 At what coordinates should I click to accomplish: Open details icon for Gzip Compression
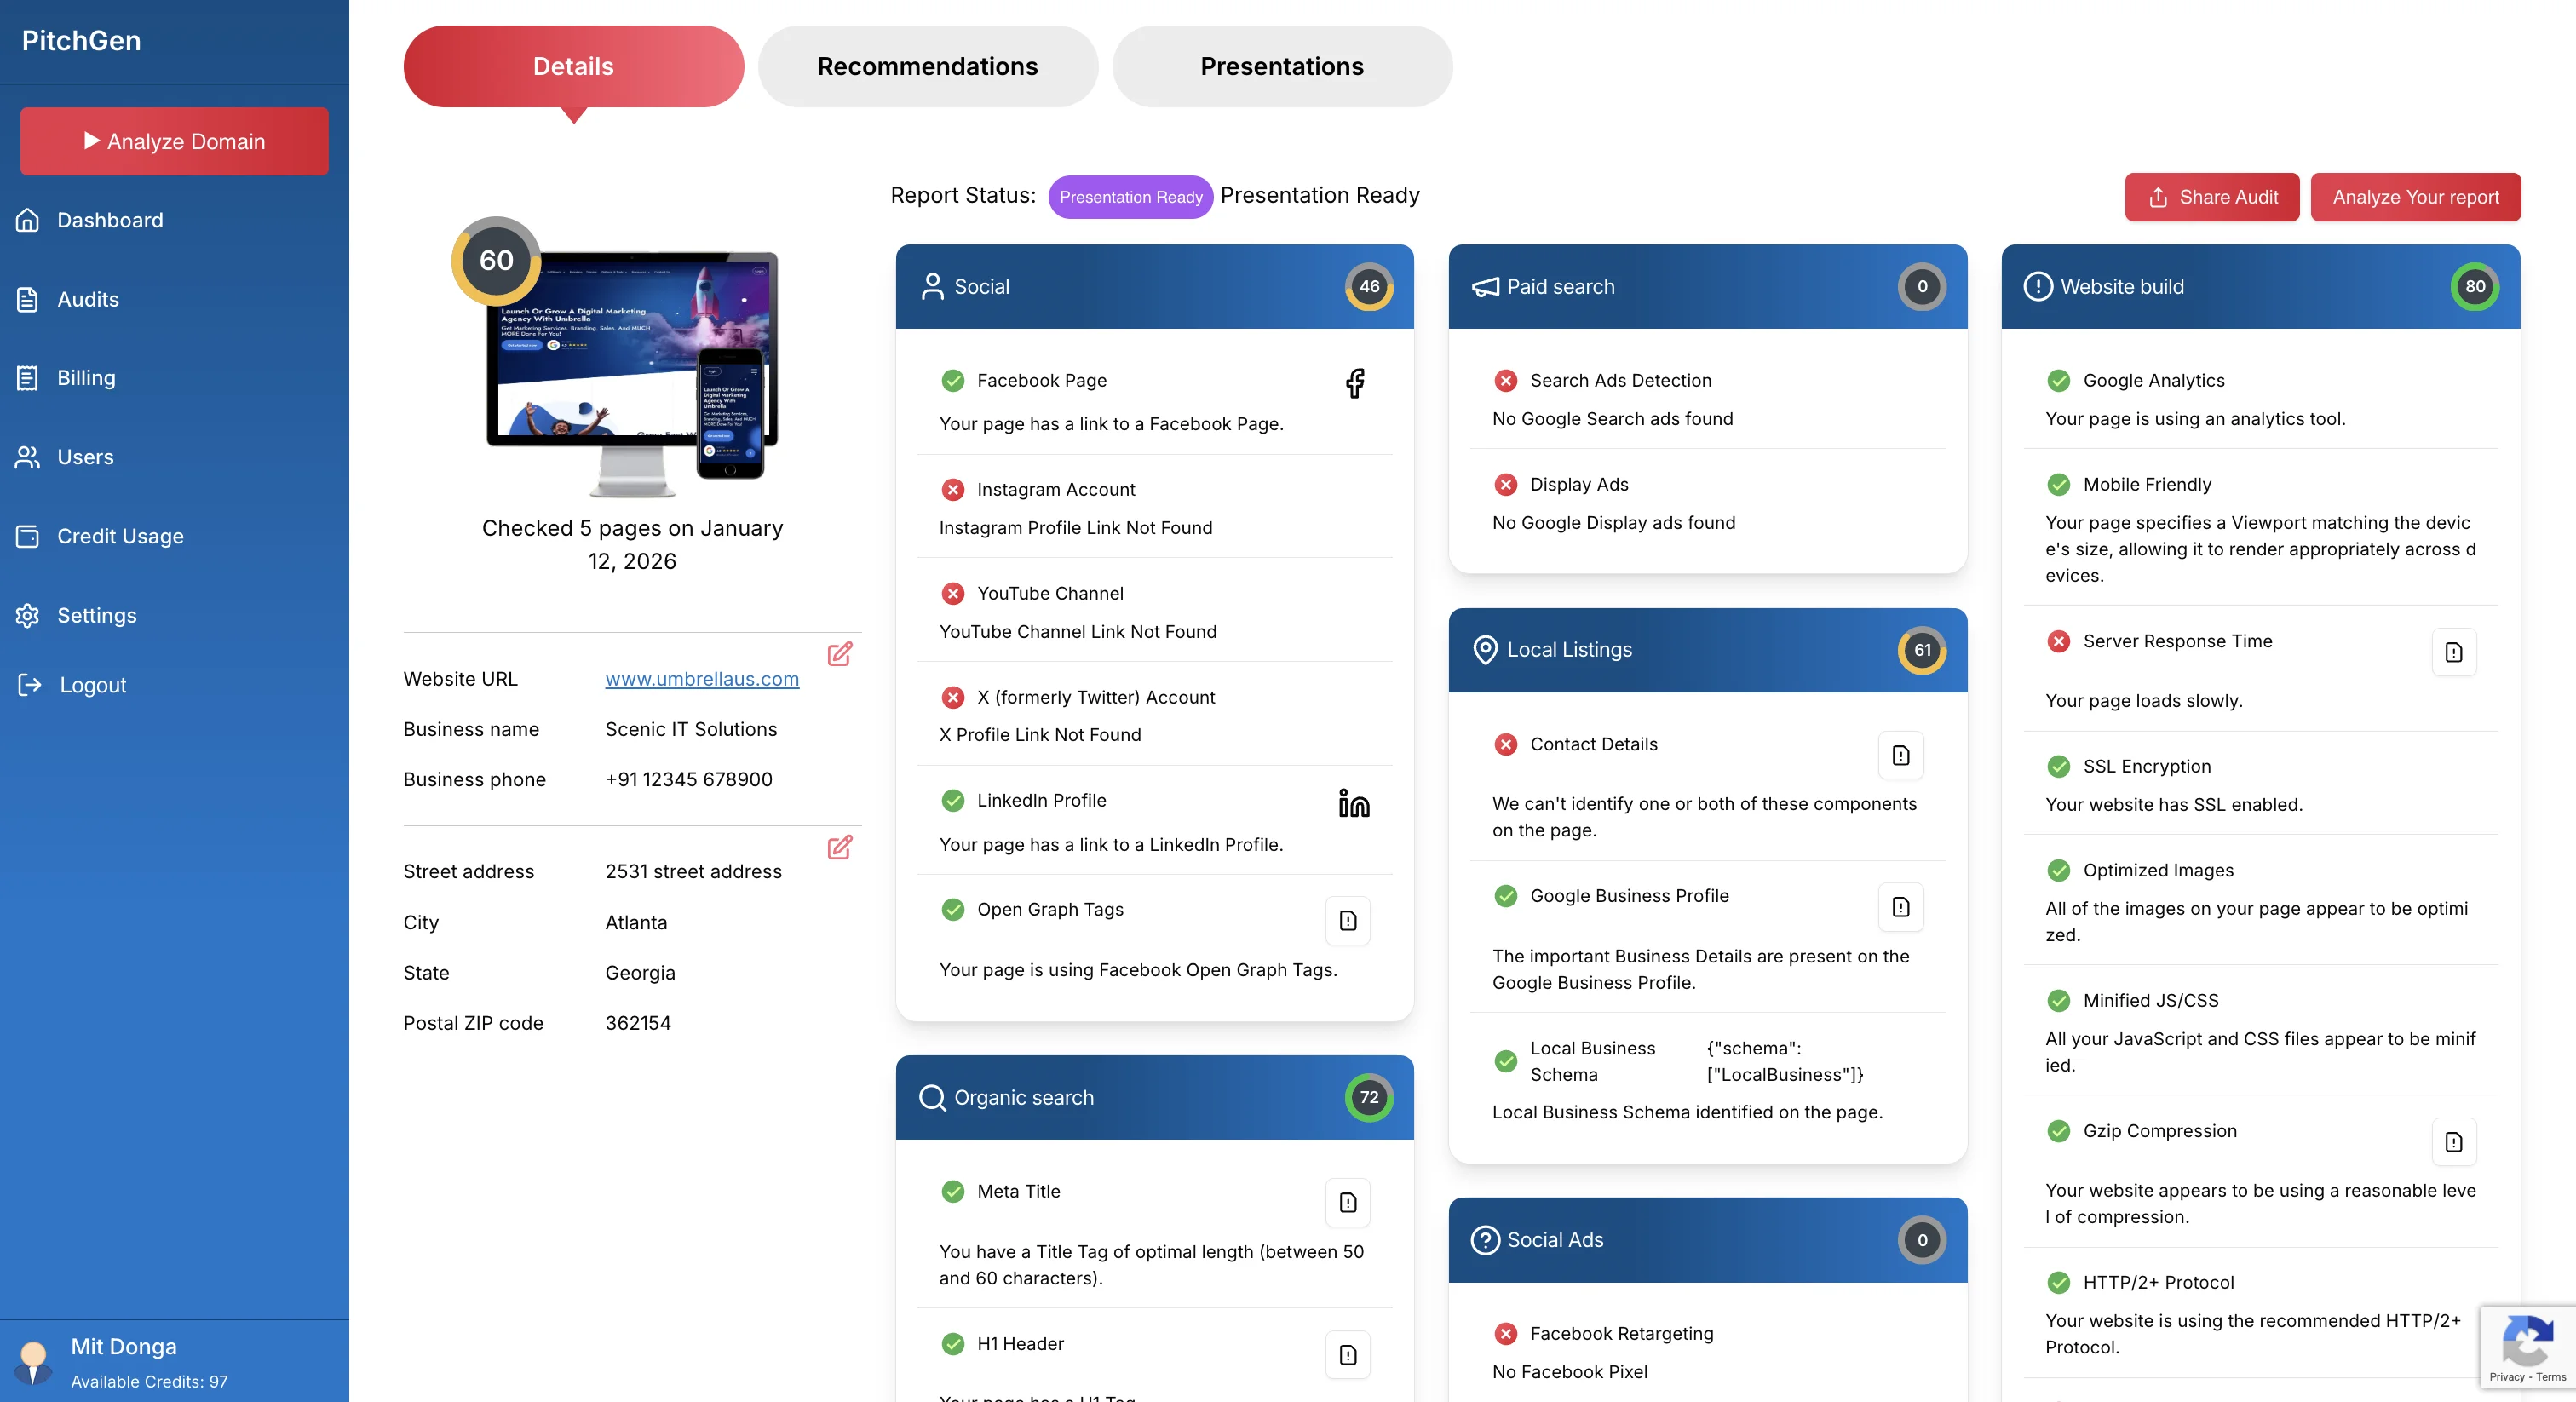(x=2453, y=1142)
